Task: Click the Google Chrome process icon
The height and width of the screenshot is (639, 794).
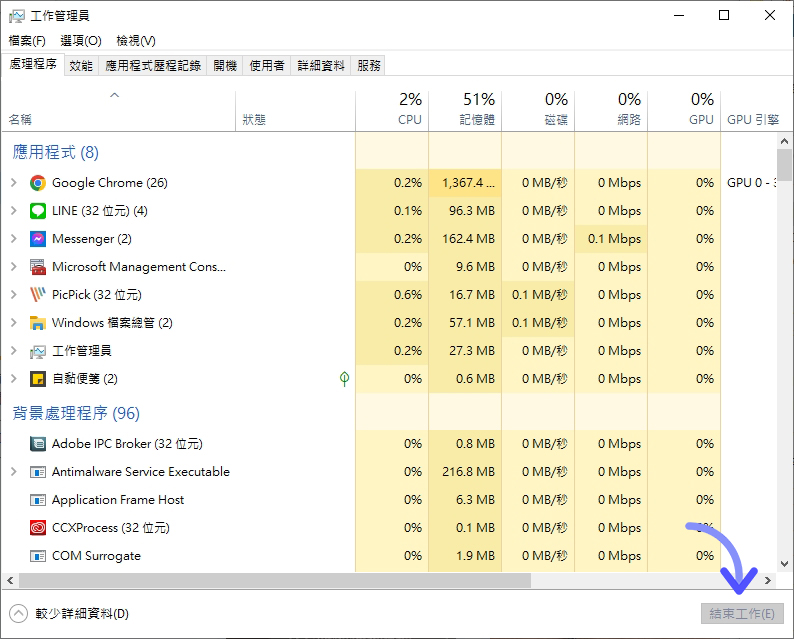Action: (x=37, y=183)
